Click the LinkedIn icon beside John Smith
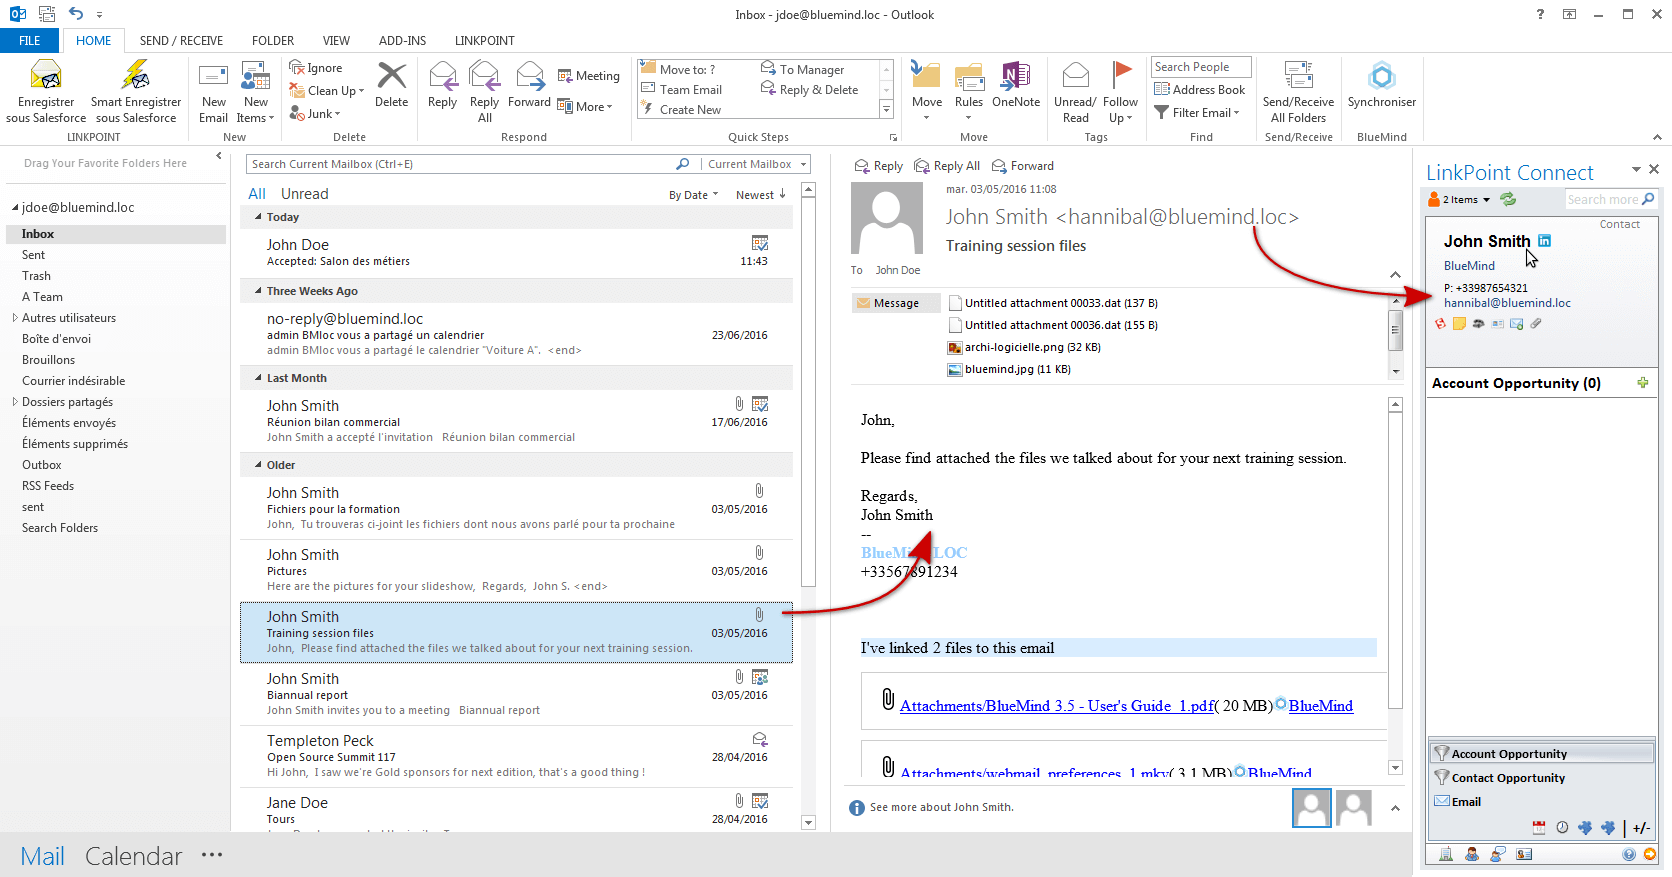This screenshot has height=877, width=1672. pyautogui.click(x=1544, y=241)
